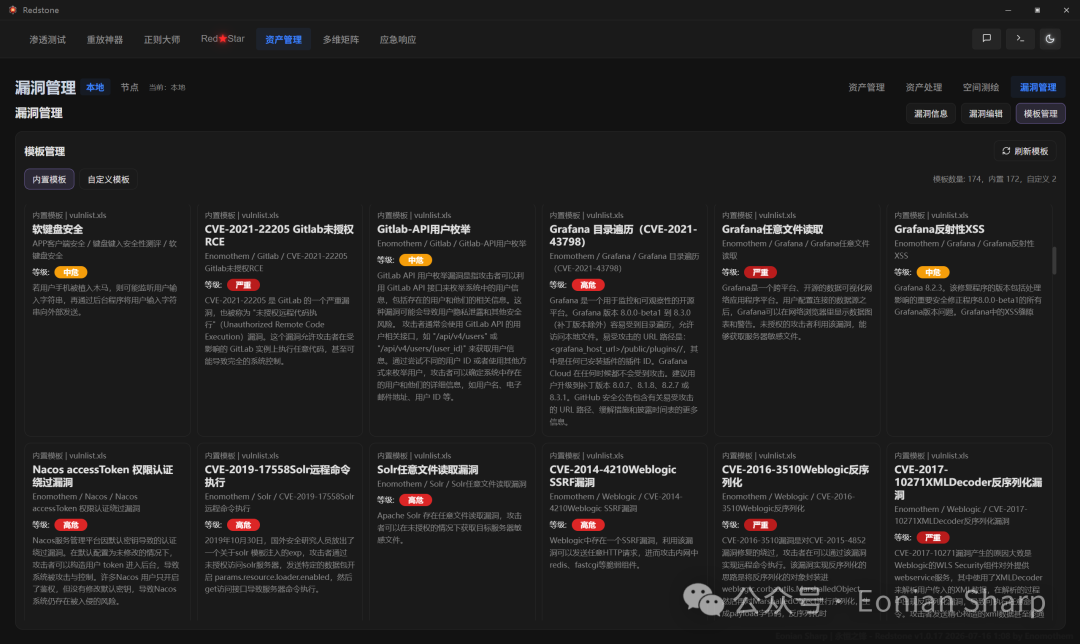
Task: Click the Redstone app logo icon
Action: point(12,10)
